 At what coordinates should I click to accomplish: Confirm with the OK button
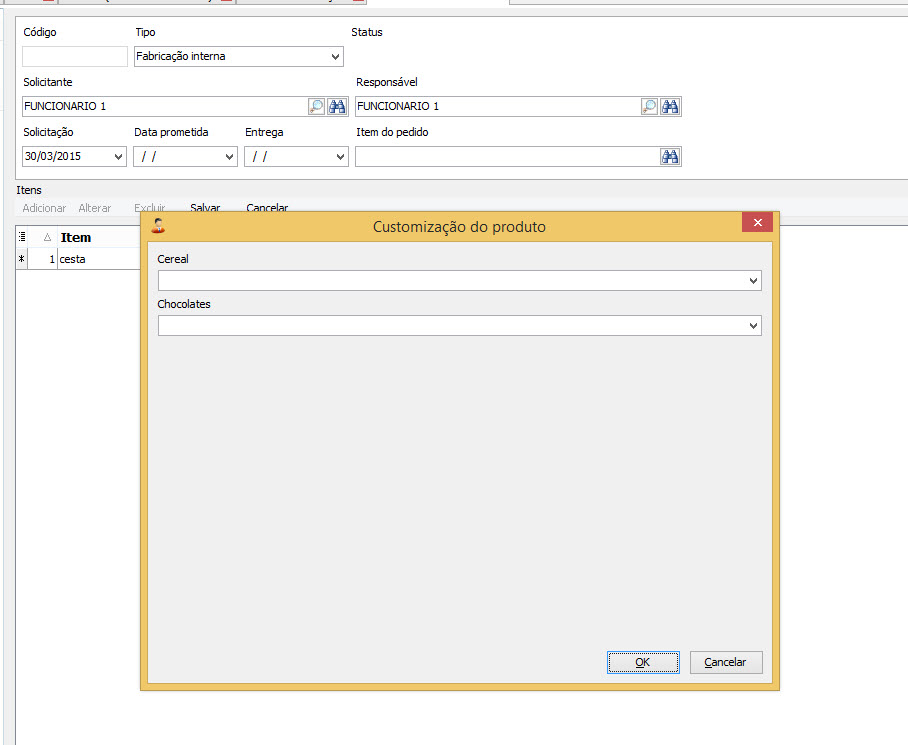point(643,662)
